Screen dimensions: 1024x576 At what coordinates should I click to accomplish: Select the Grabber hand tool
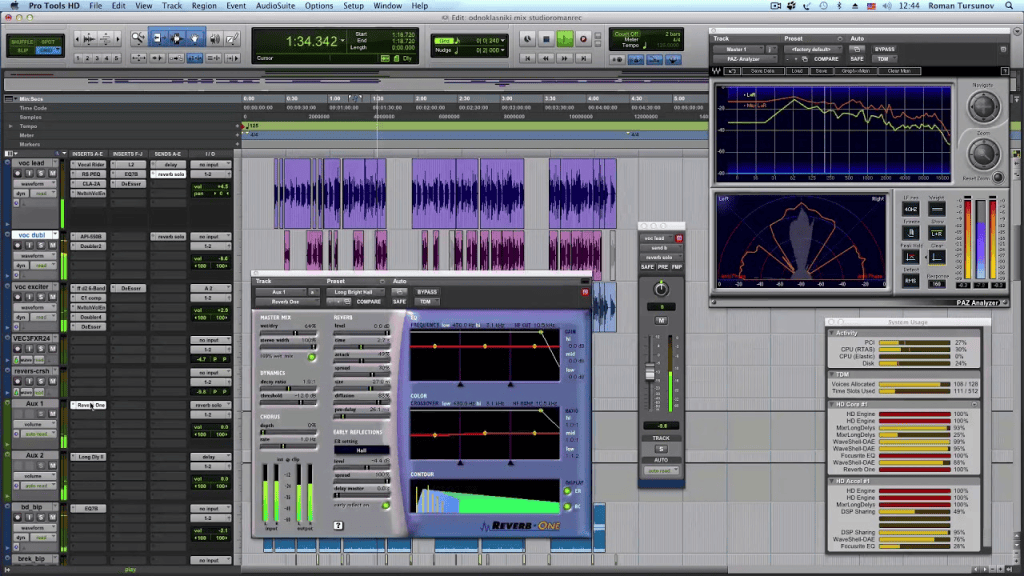click(x=195, y=39)
